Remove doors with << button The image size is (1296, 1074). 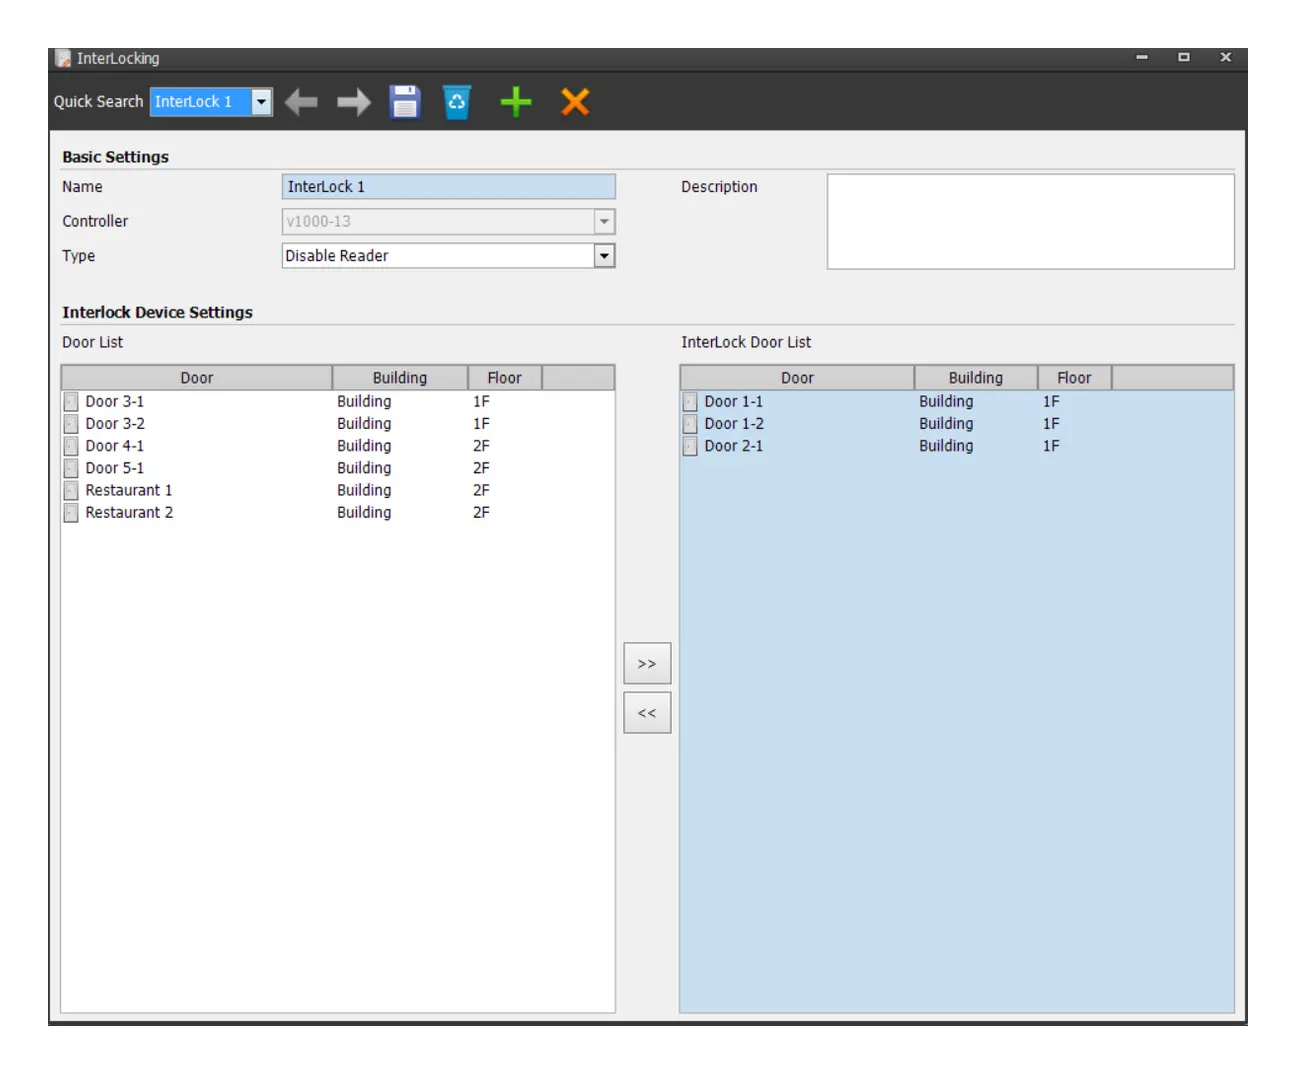647,713
